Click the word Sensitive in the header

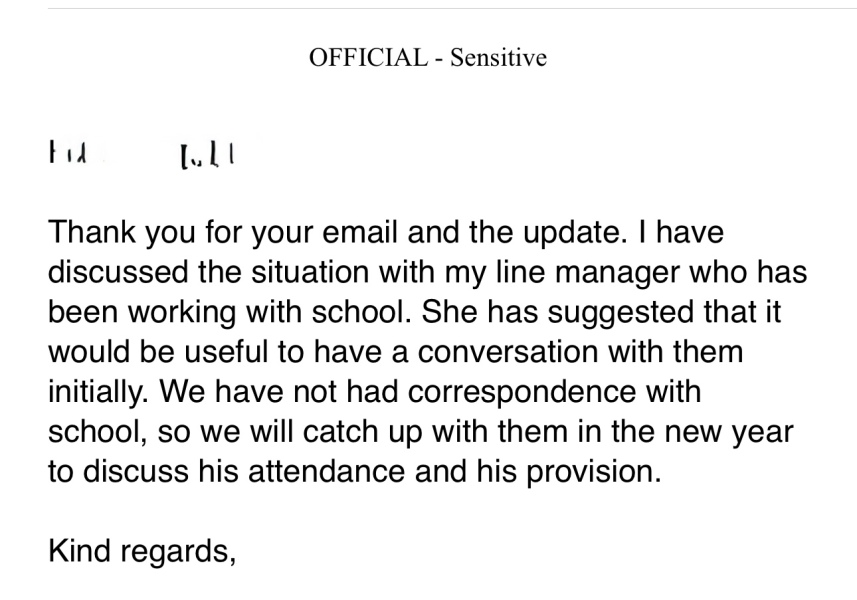[496, 58]
